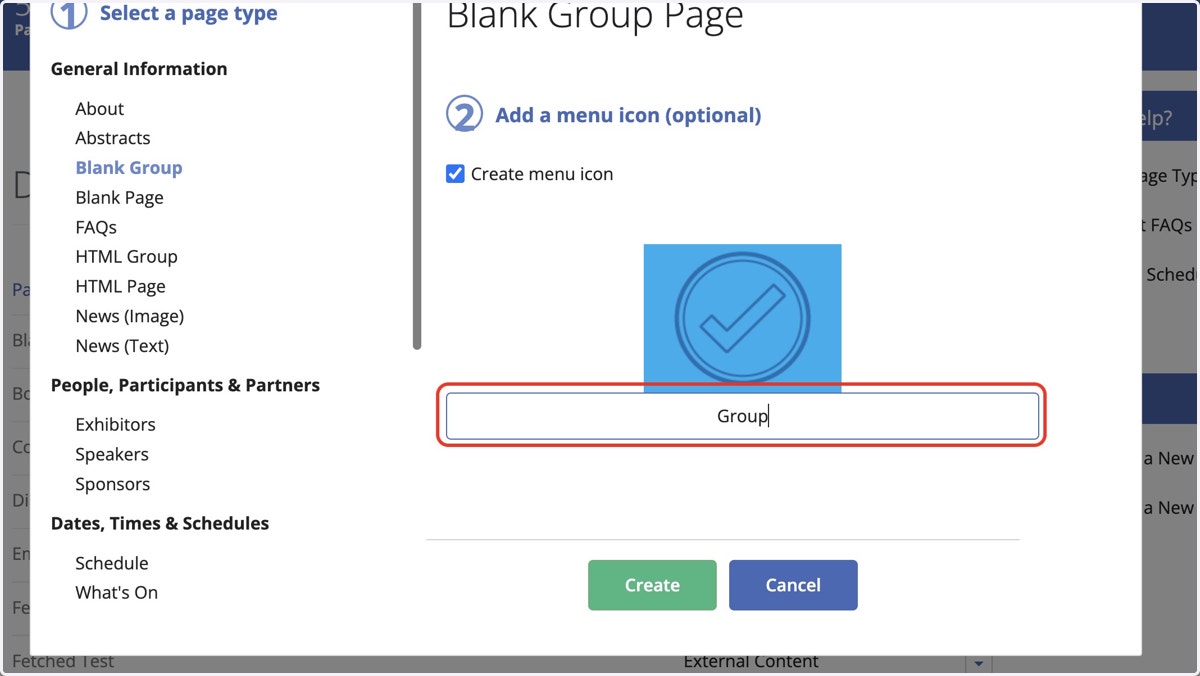Click the General Information heading
Screen dimensions: 1200x676
pyautogui.click(x=139, y=69)
